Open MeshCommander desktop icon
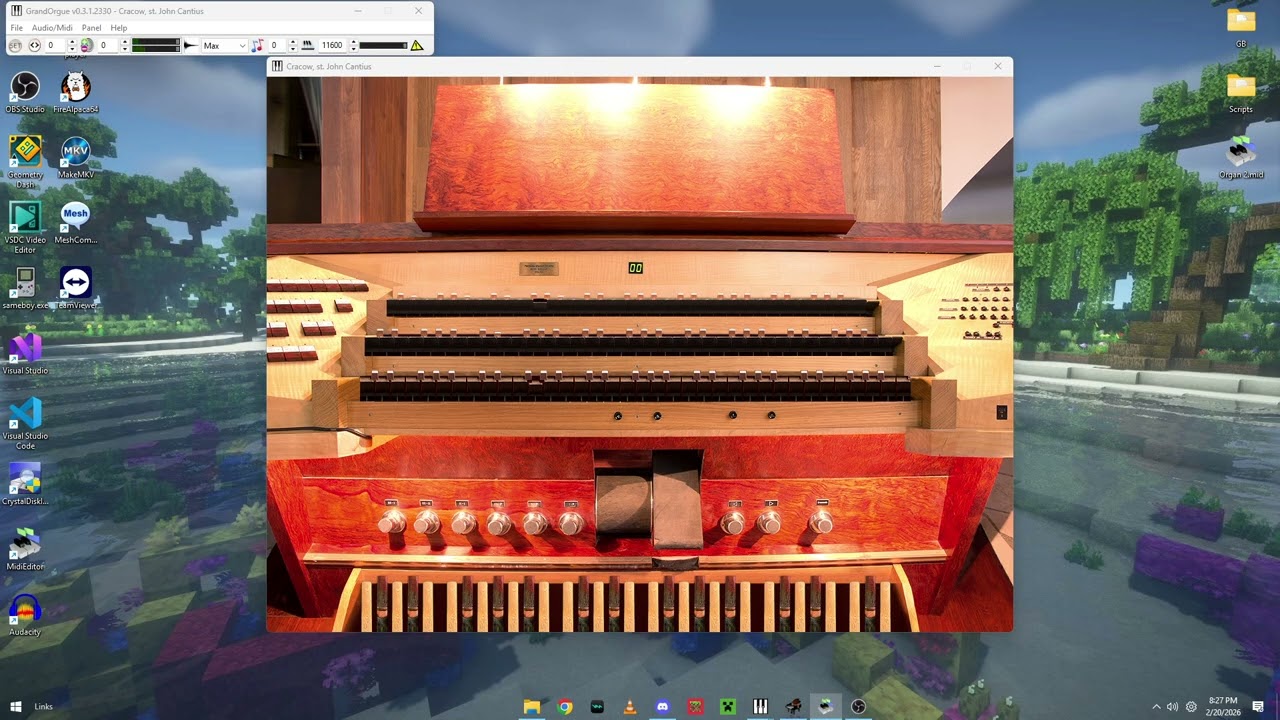The width and height of the screenshot is (1280, 720). [x=75, y=223]
